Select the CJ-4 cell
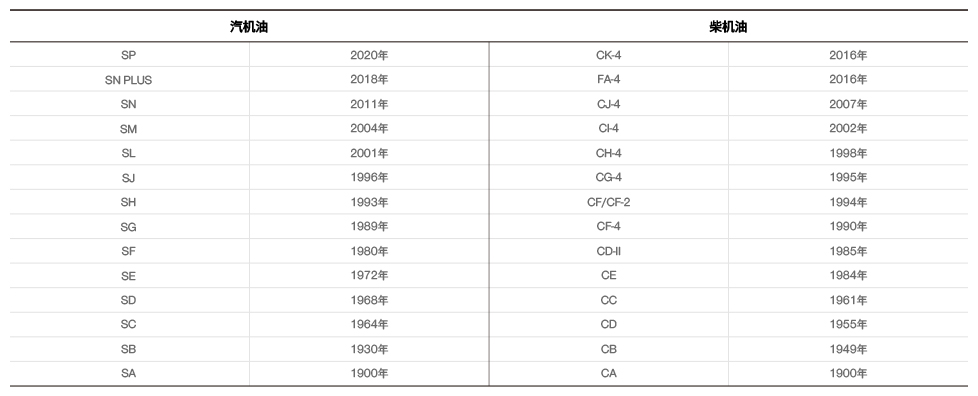 609,104
